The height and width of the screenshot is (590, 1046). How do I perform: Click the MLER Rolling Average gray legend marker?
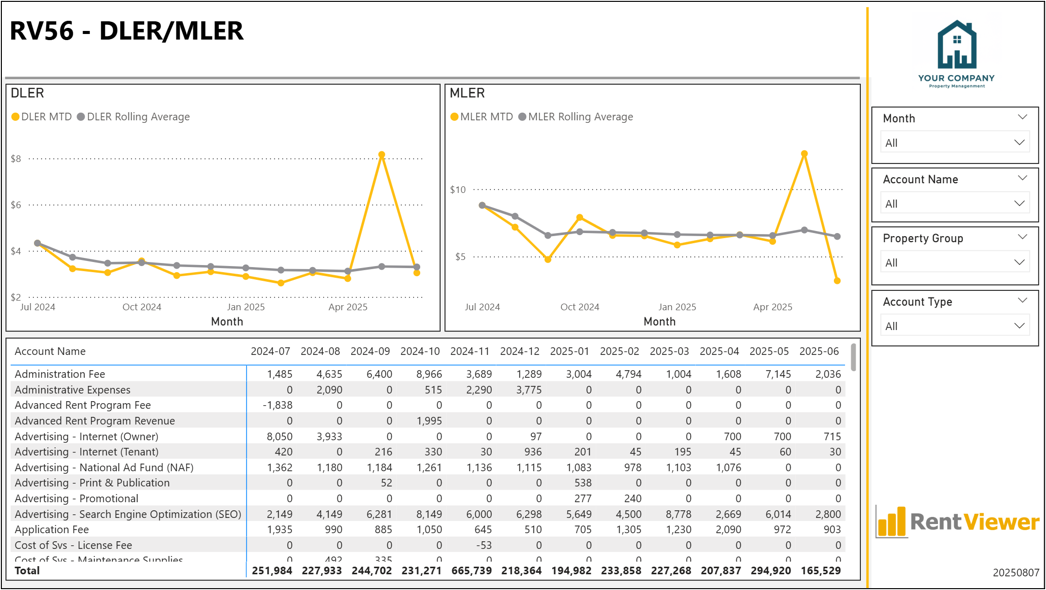522,117
